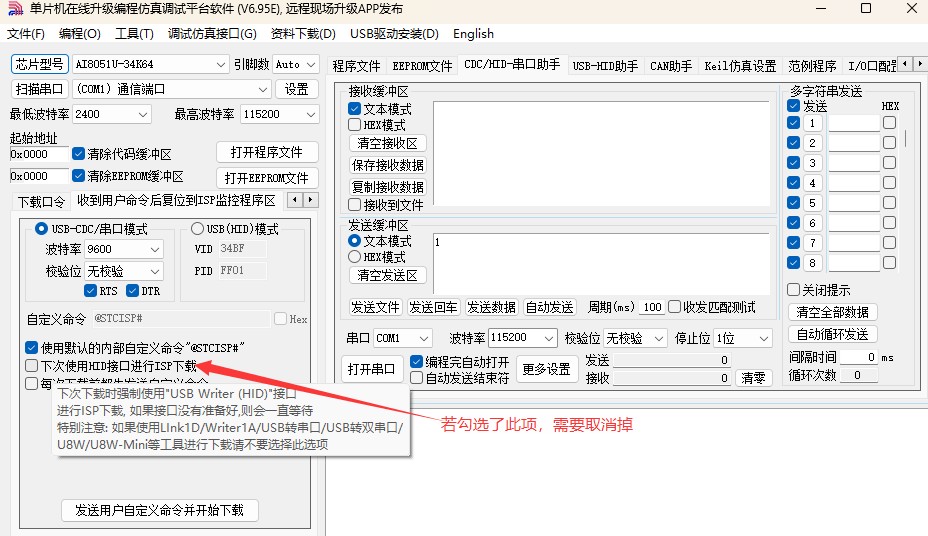Expand the chip model AI8051U-34K64 dropdown
The image size is (928, 536).
coord(220,64)
